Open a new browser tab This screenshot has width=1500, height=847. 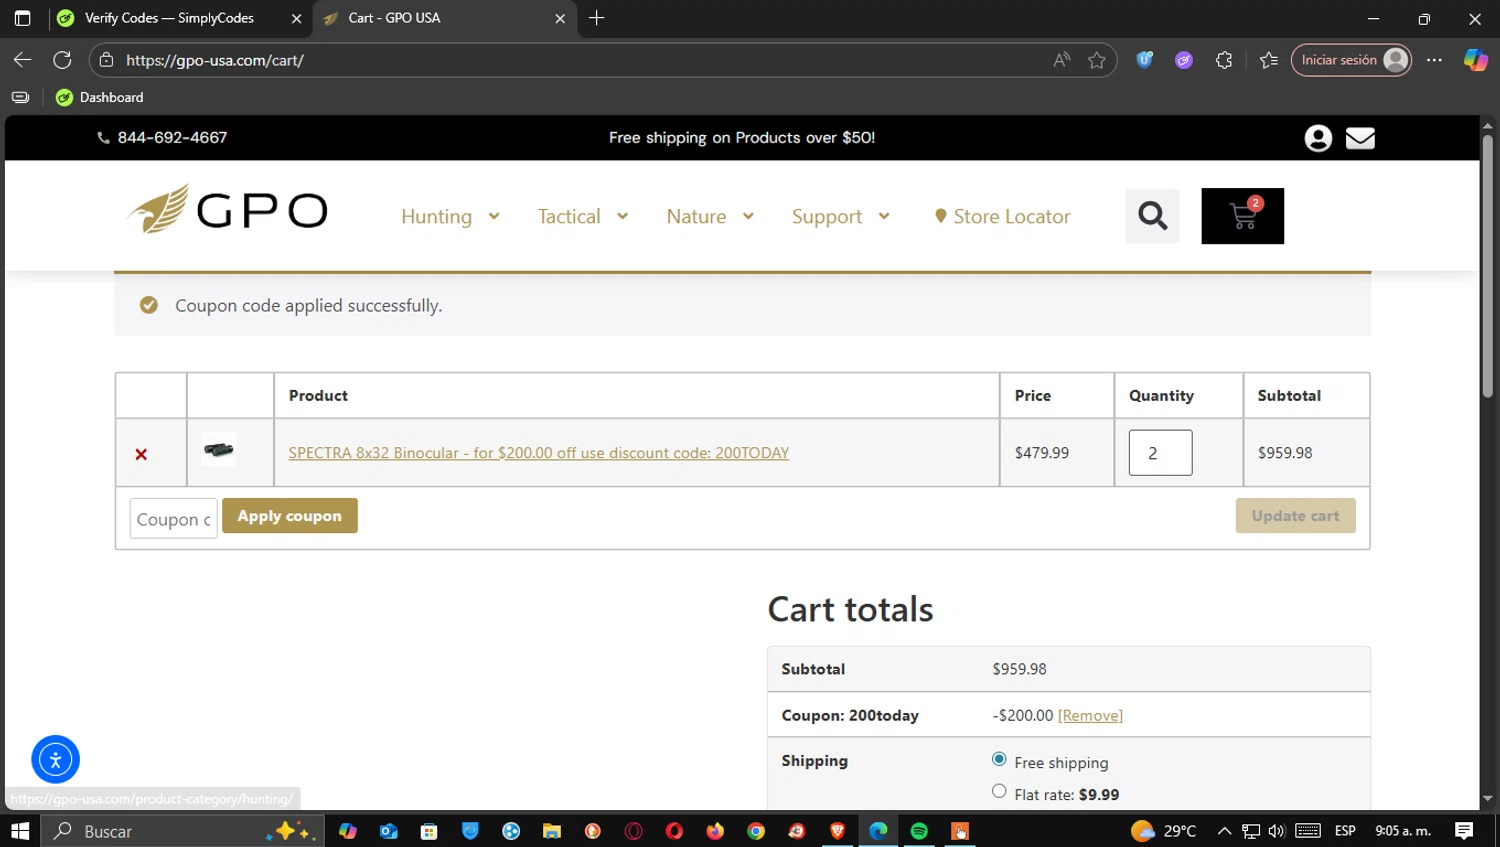tap(597, 18)
